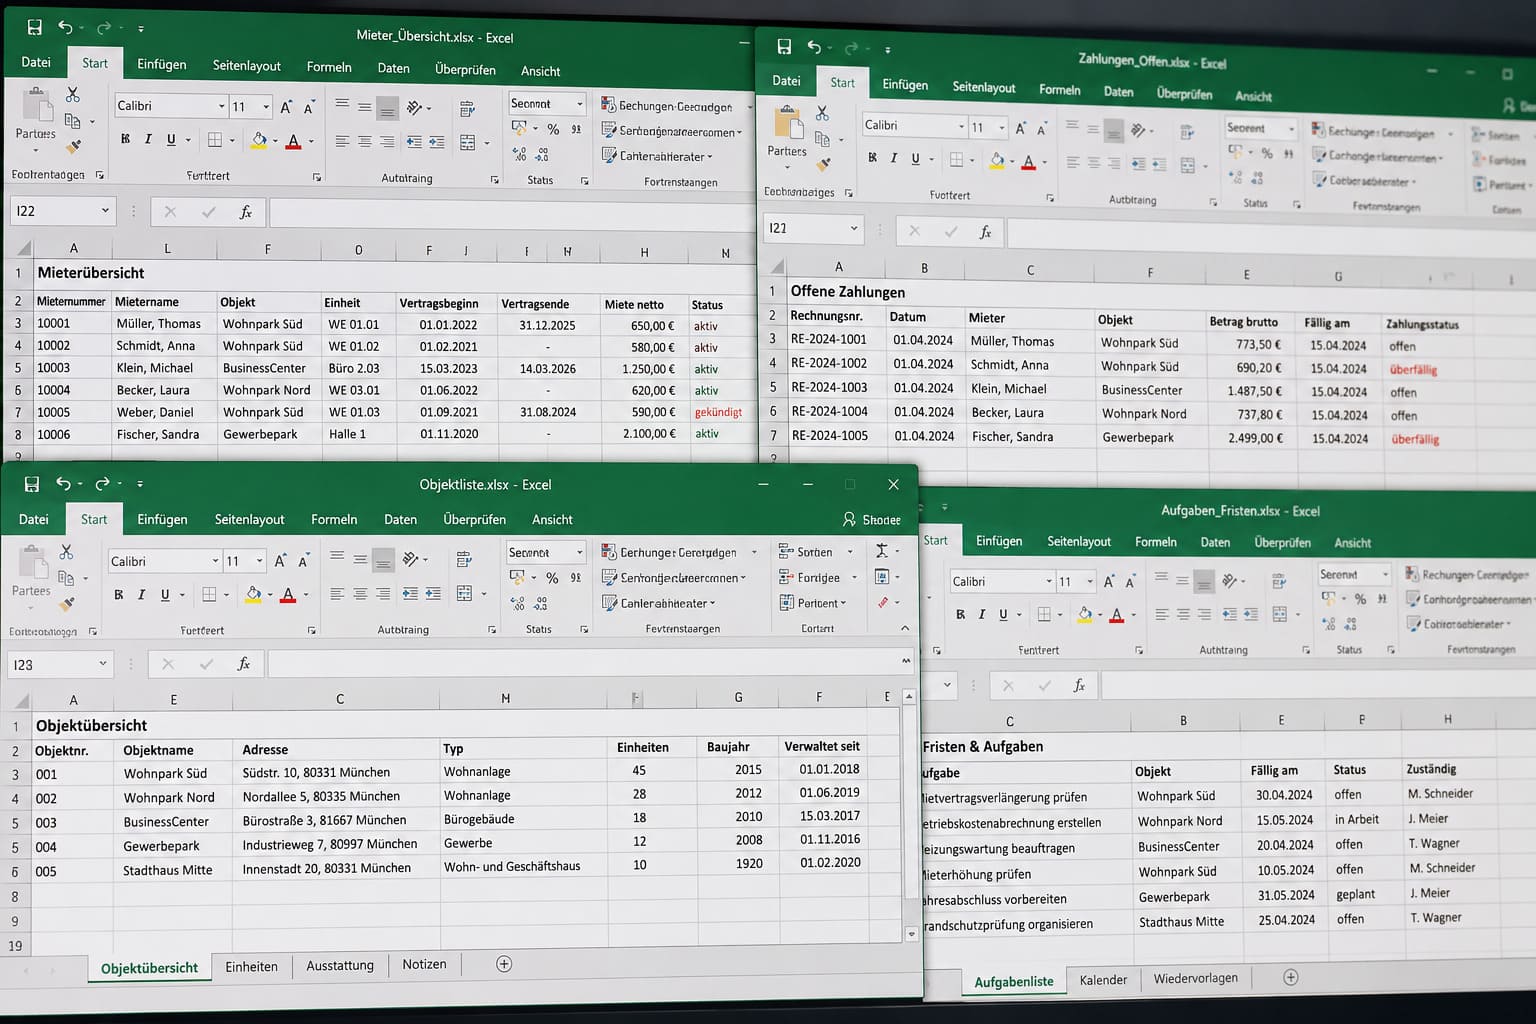The width and height of the screenshot is (1536, 1024).
Task: Click borders icon in Objektliste ribbon
Action: point(209,595)
